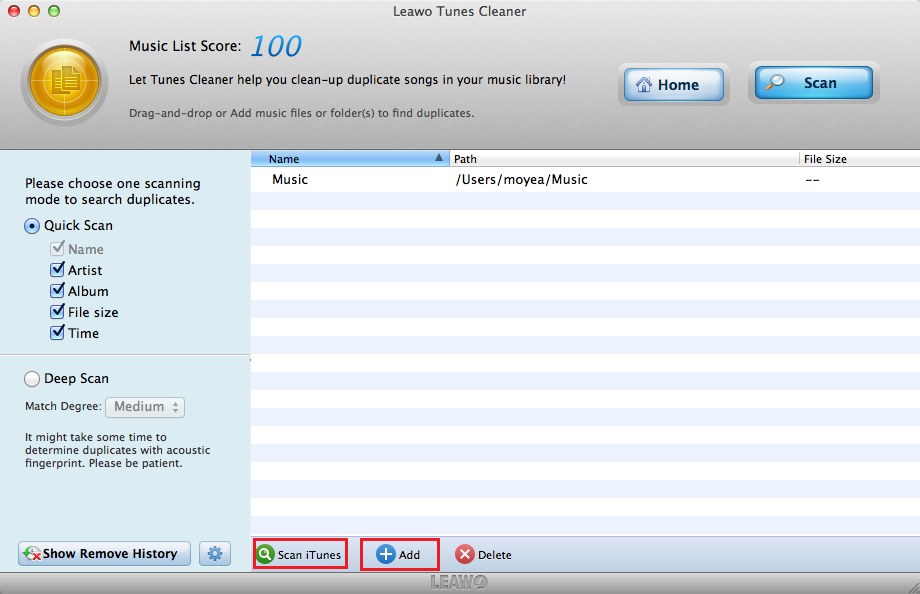Viewport: 920px width, 594px height.
Task: Click the Scan iTunes magnifier icon
Action: [265, 555]
